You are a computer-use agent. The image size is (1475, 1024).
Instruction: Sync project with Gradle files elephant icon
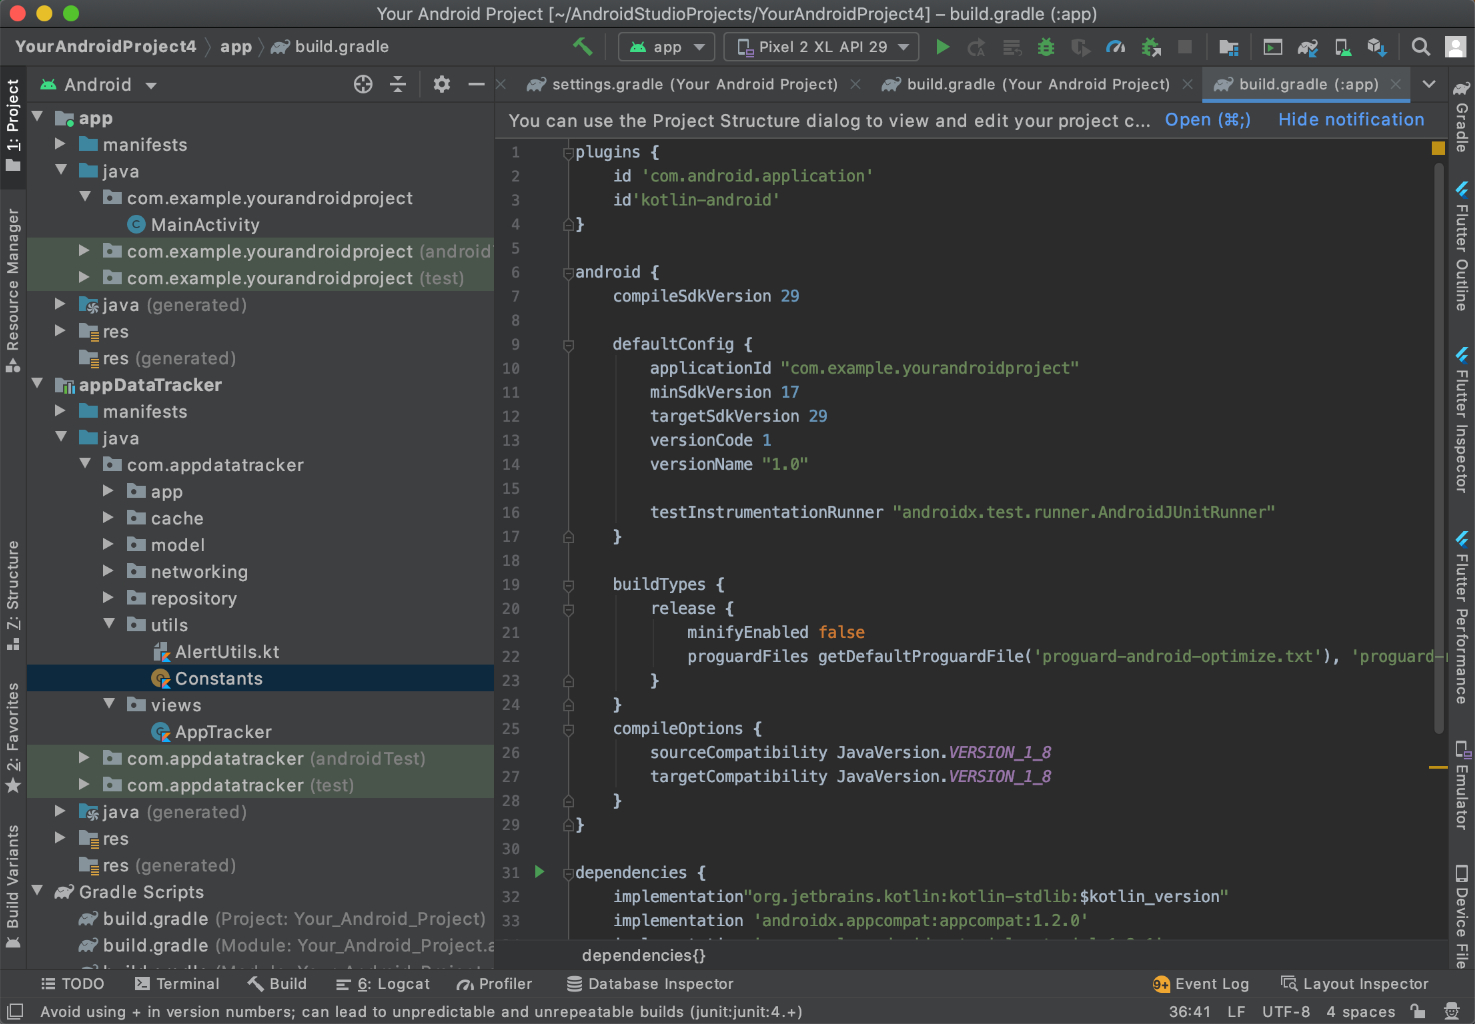[1308, 46]
